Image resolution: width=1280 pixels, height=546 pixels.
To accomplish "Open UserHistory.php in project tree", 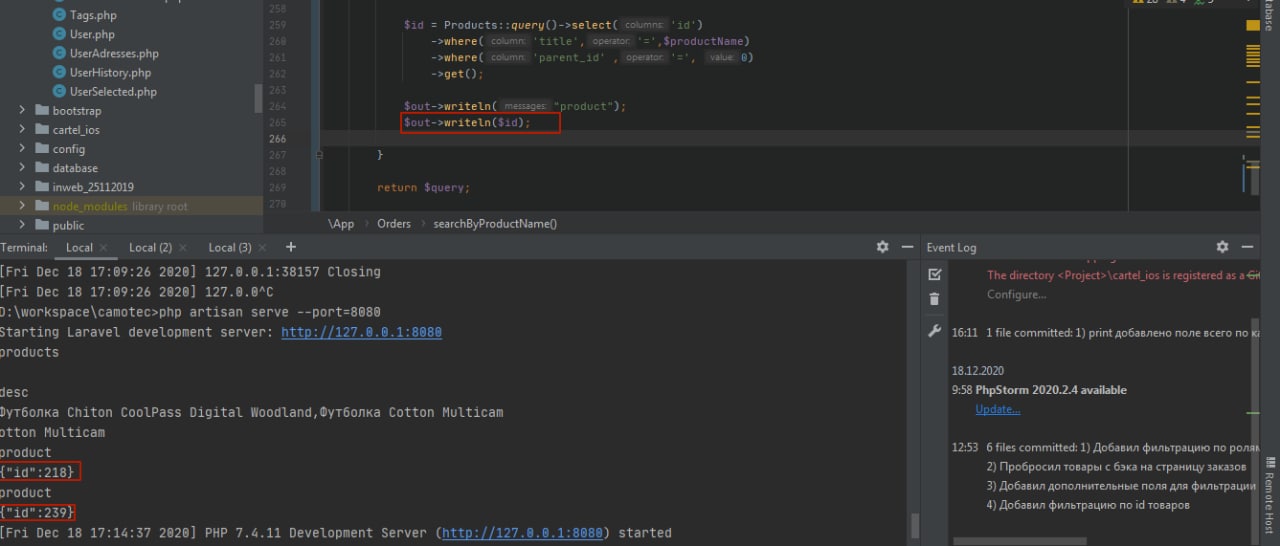I will (x=110, y=73).
